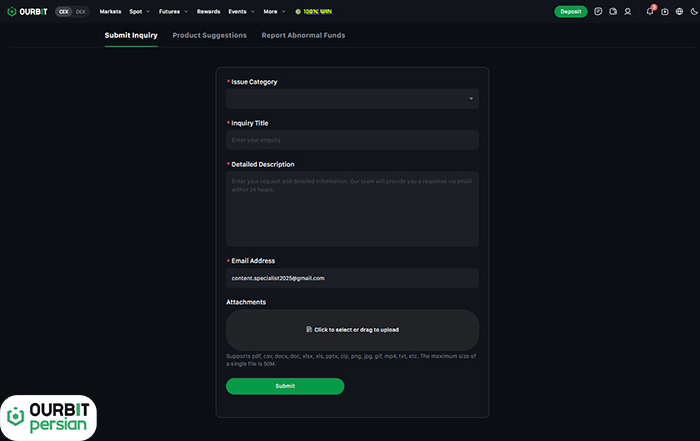Switch to Product Suggestions tab
The width and height of the screenshot is (700, 441).
[x=209, y=35]
